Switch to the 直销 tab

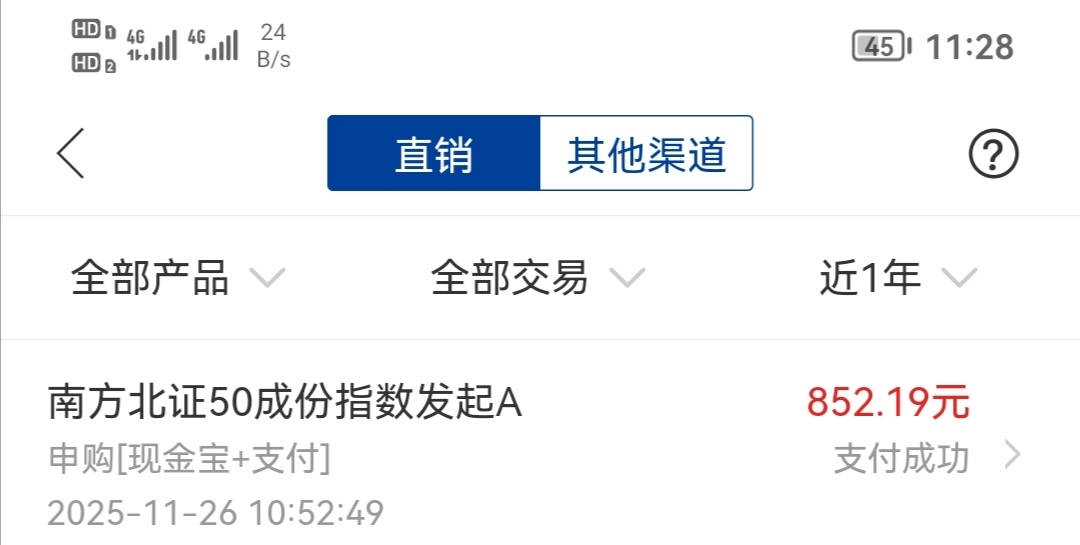point(434,153)
